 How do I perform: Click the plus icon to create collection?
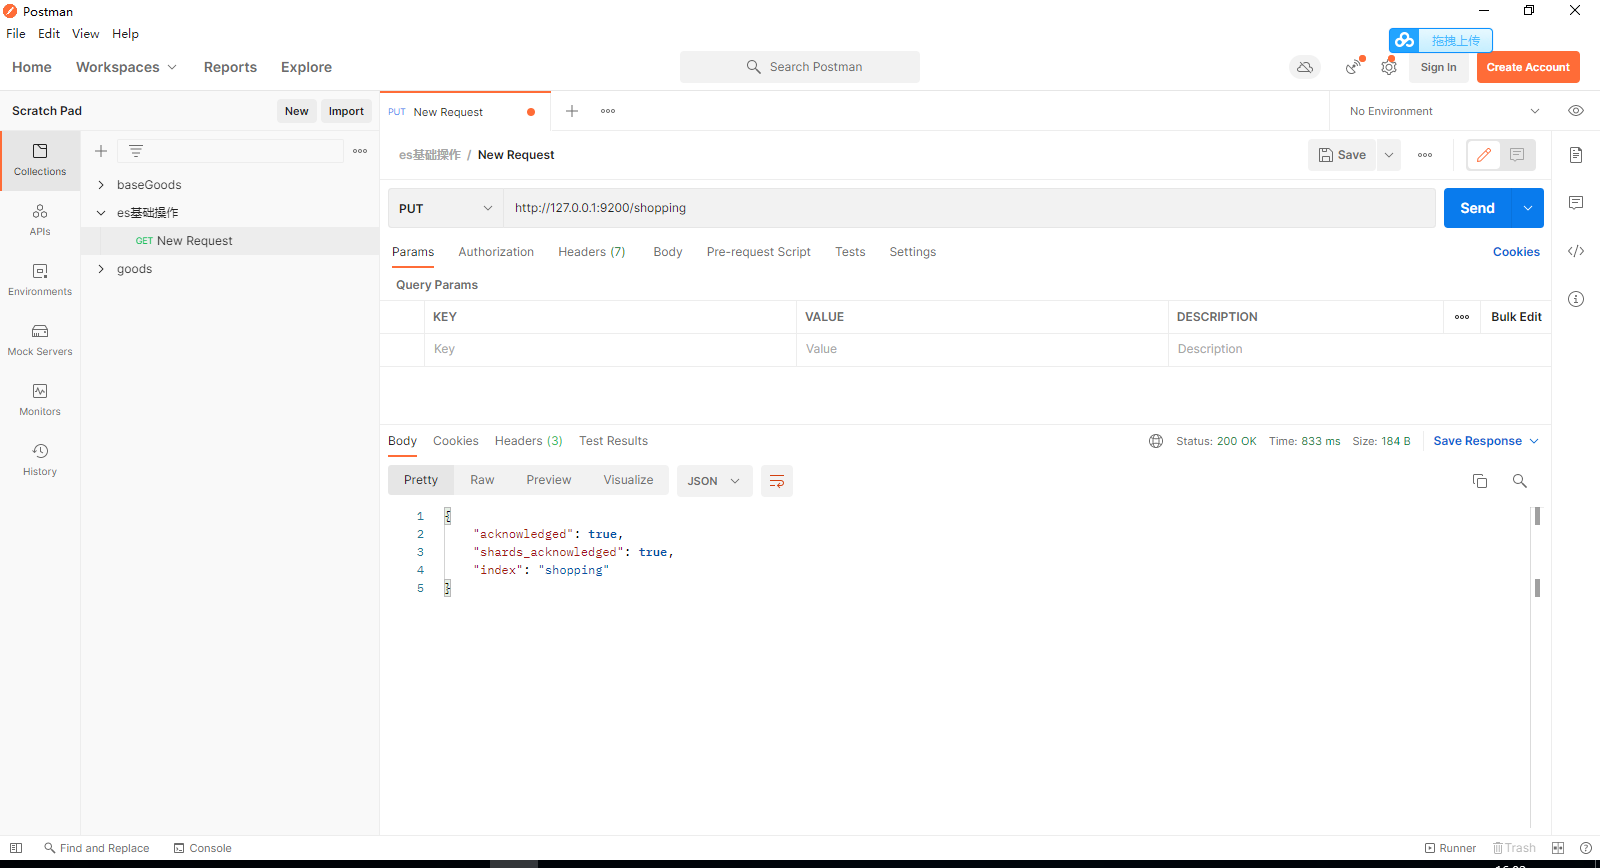[x=101, y=151]
